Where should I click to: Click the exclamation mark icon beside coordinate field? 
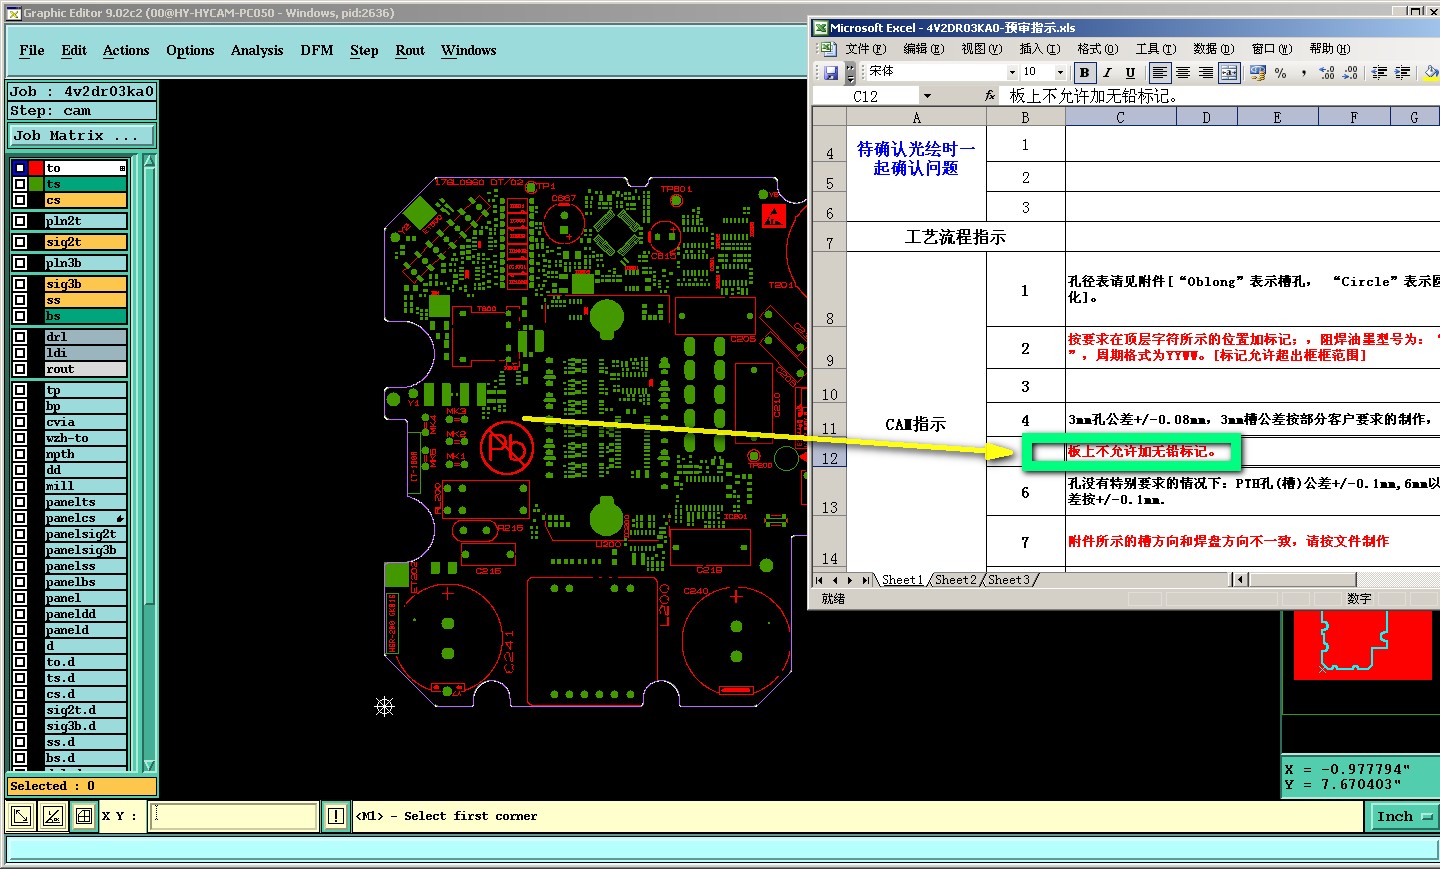336,816
